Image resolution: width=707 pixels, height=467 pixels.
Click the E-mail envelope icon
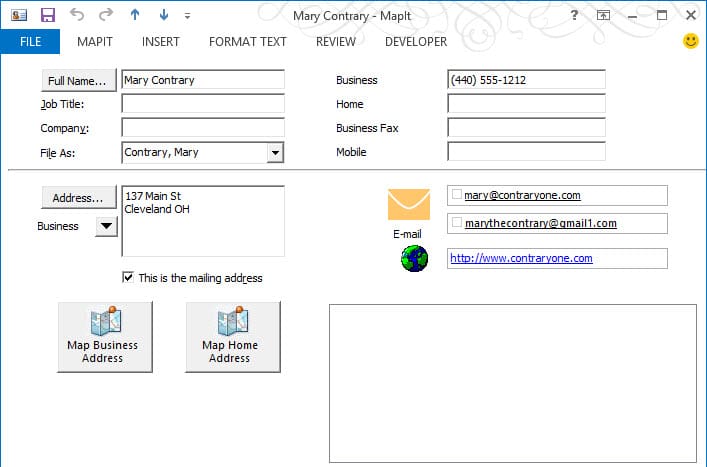[x=409, y=204]
